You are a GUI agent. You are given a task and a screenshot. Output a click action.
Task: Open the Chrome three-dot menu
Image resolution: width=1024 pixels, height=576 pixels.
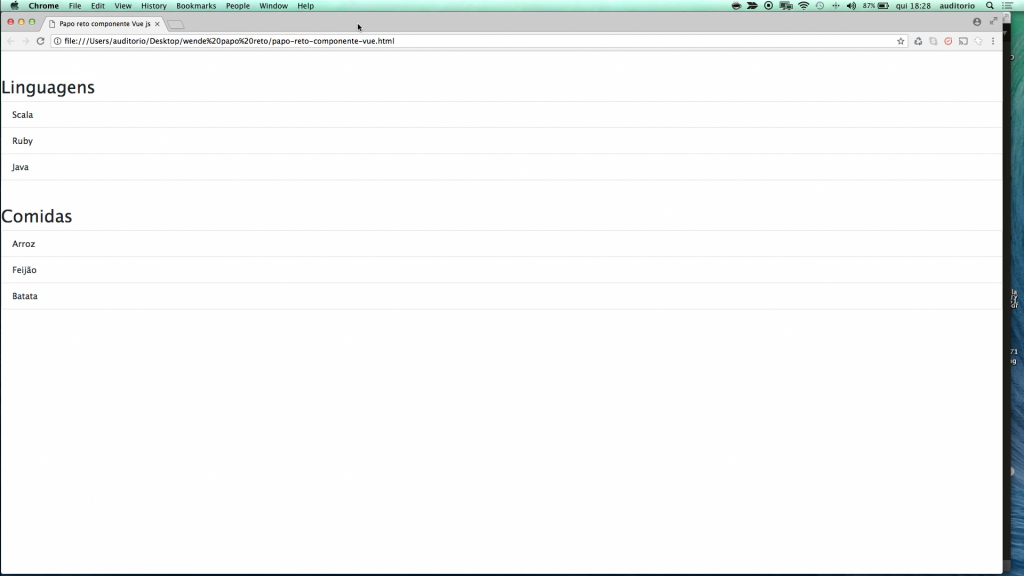[993, 41]
